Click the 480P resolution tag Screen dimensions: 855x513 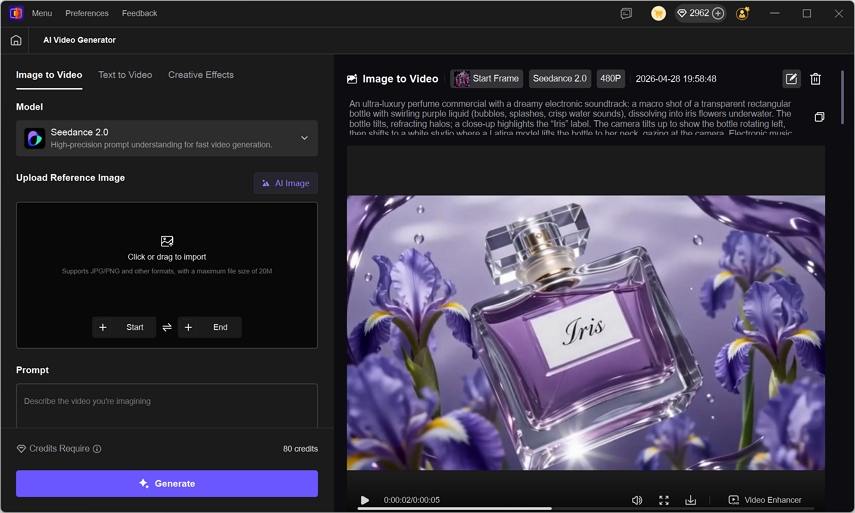coord(611,79)
